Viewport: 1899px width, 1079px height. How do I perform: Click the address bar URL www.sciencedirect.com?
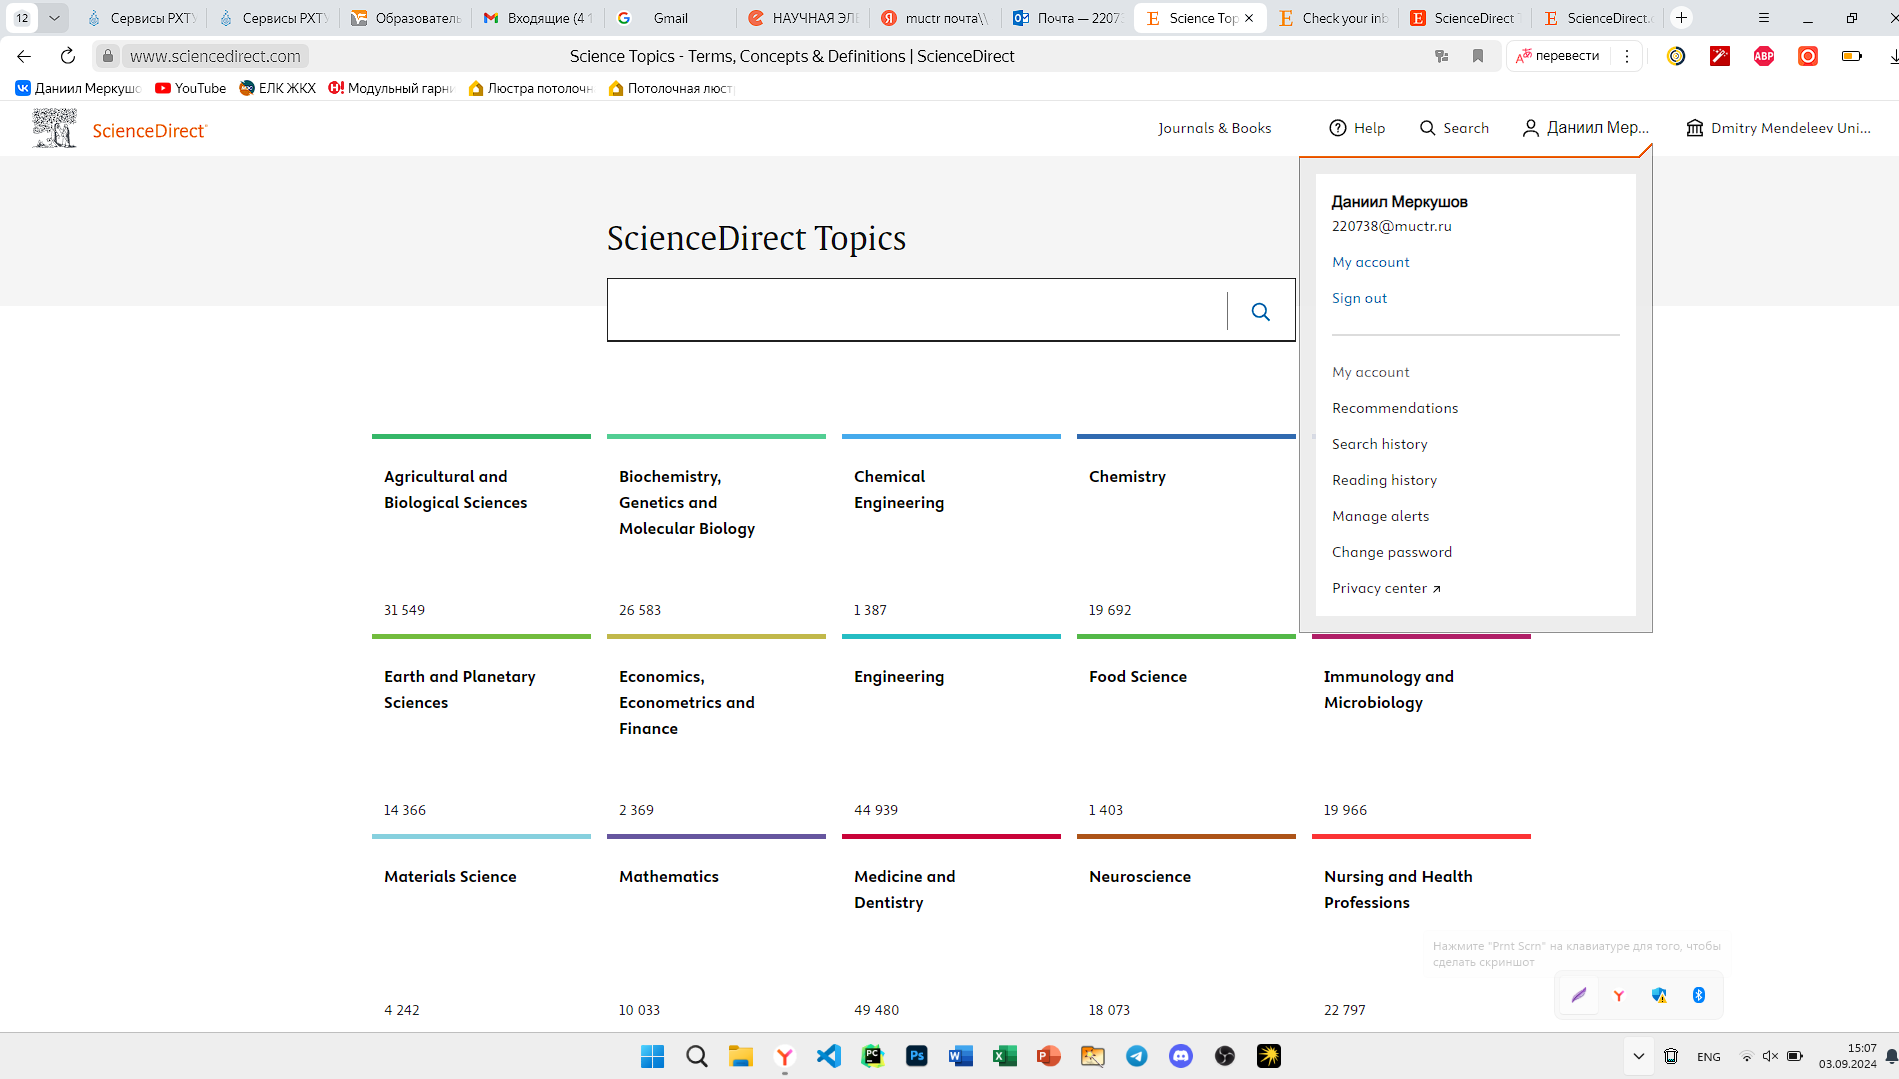(x=215, y=56)
